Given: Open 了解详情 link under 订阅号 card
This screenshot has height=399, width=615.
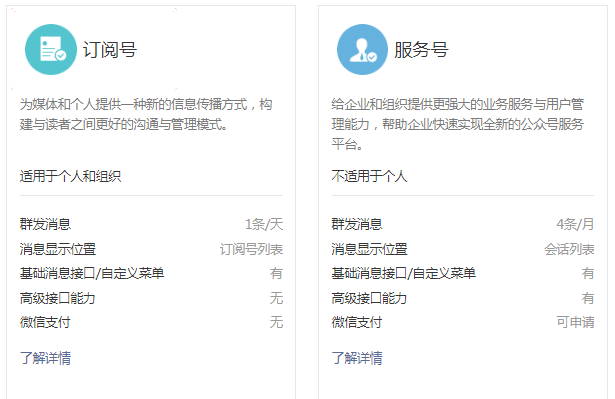Looking at the screenshot, I should [45, 358].
